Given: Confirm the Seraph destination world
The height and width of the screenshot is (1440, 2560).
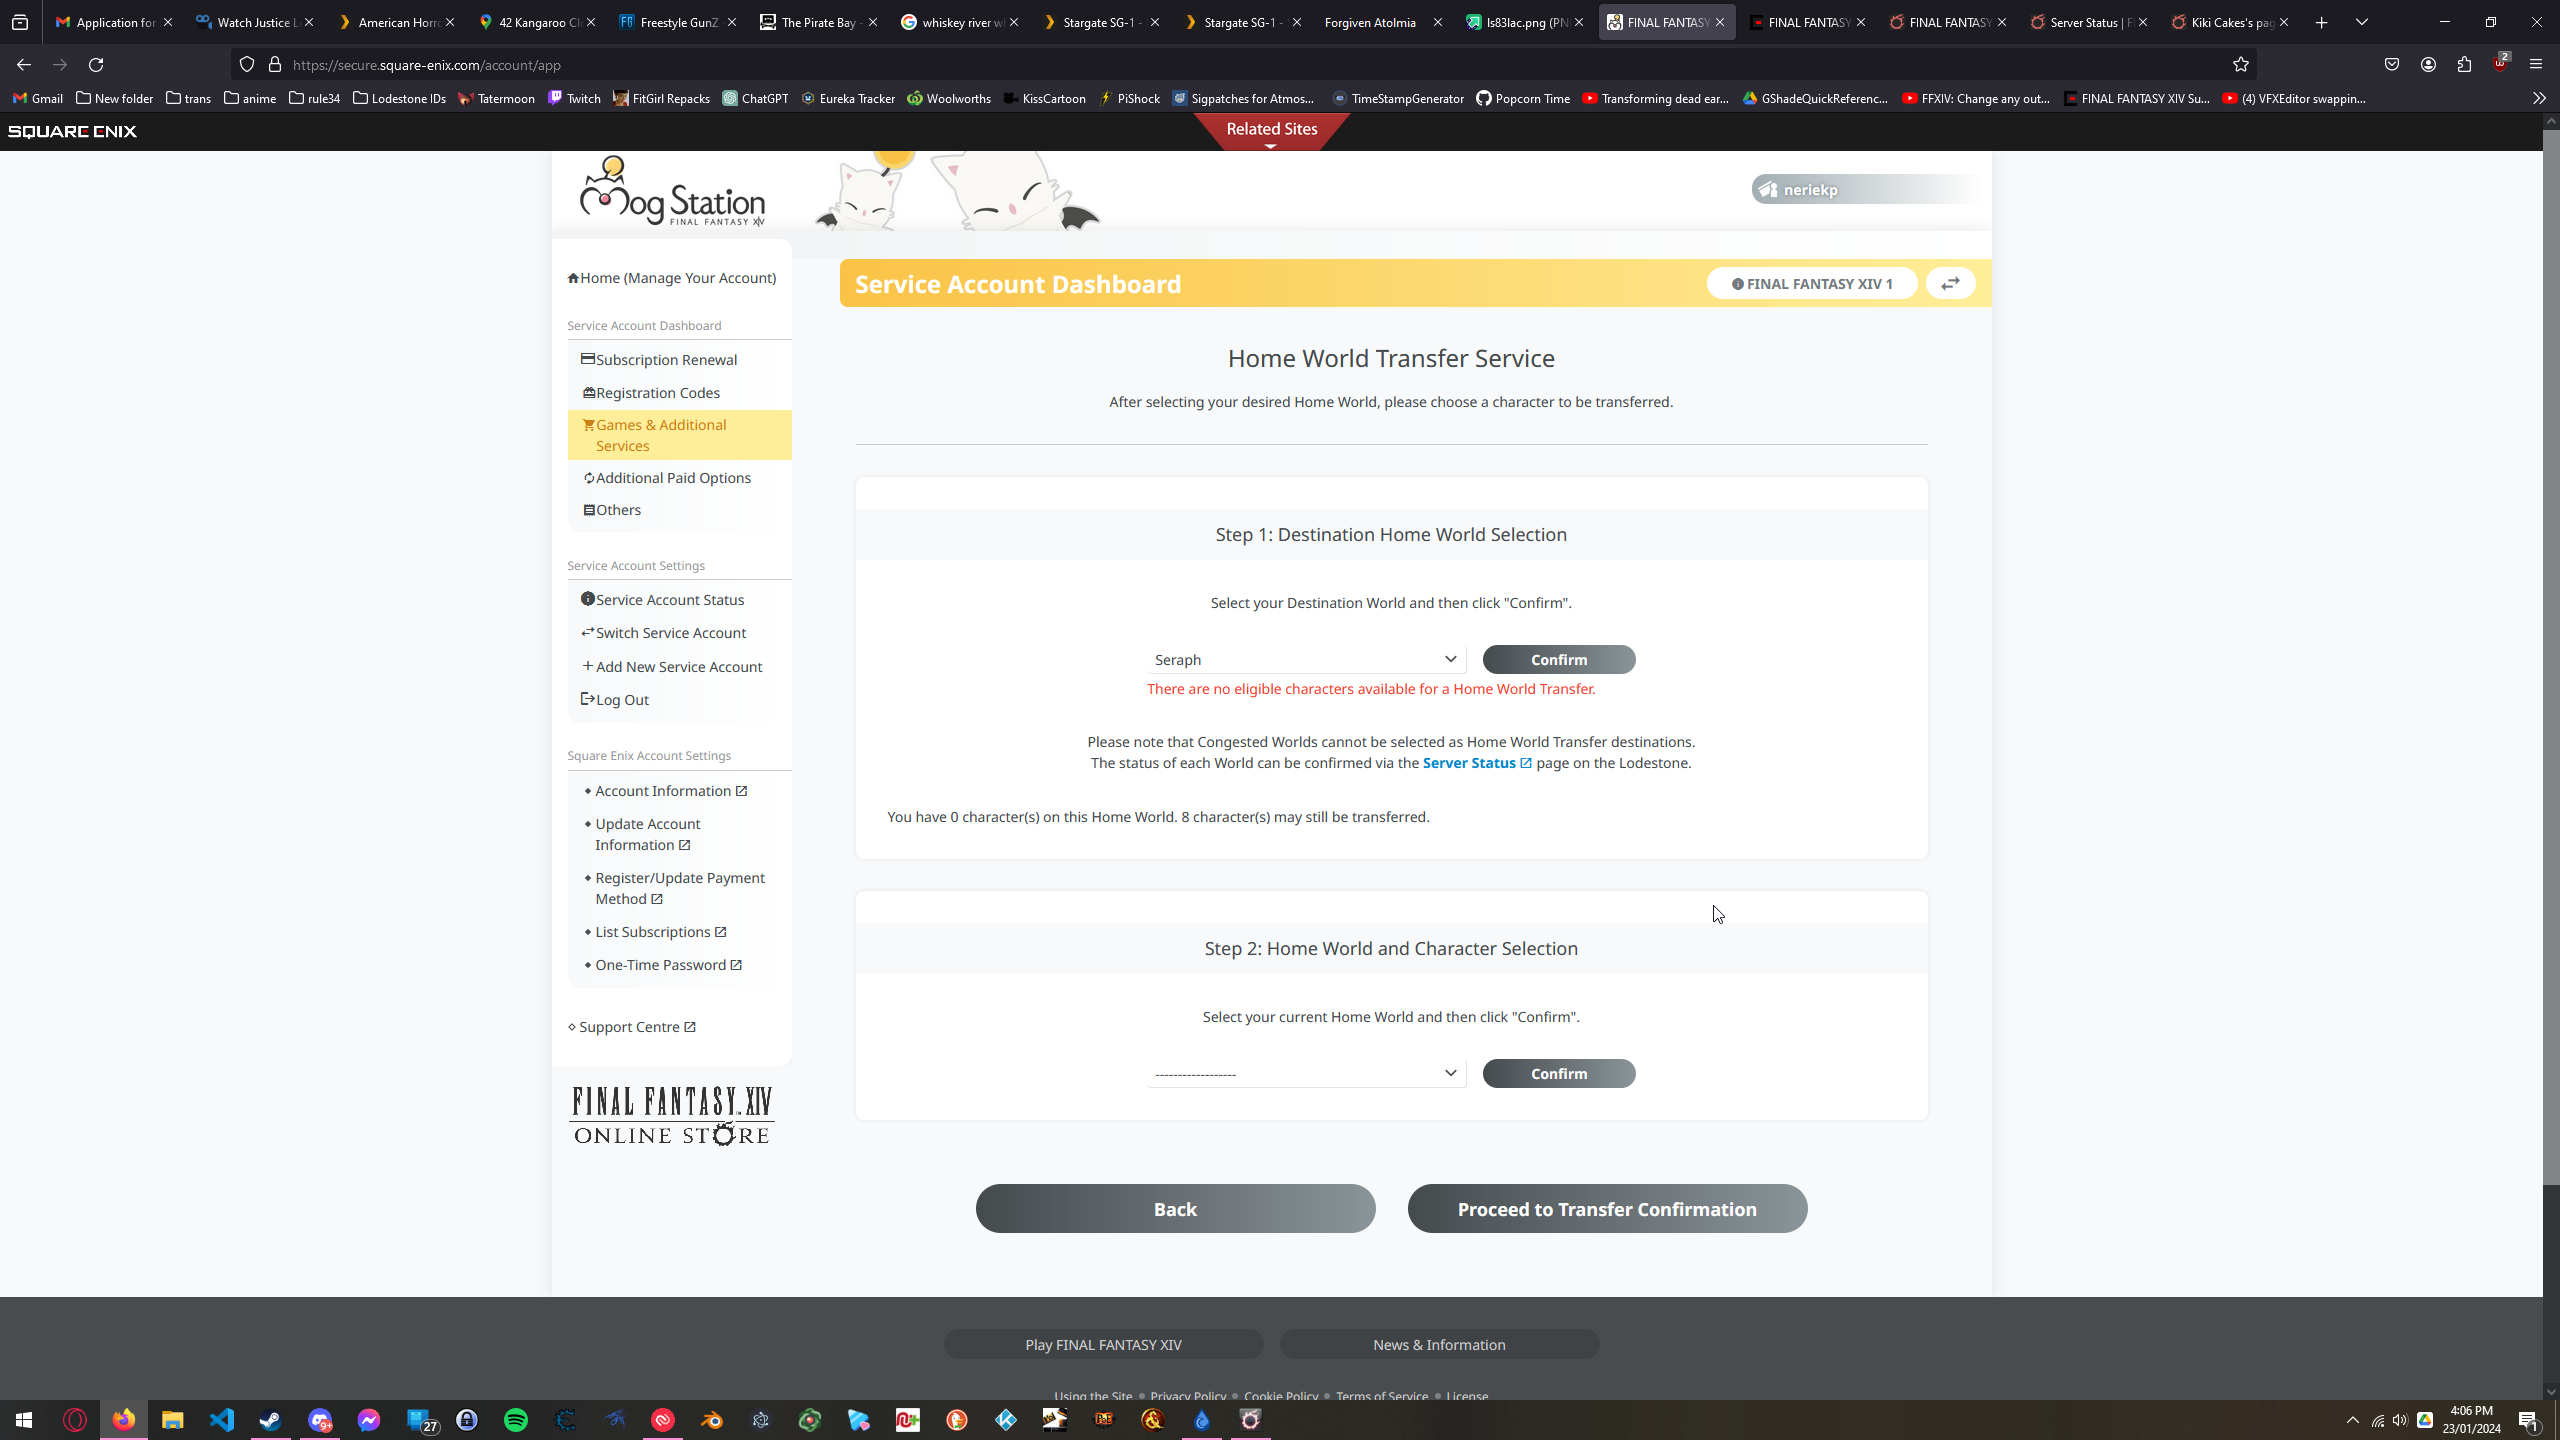Looking at the screenshot, I should tap(1559, 660).
